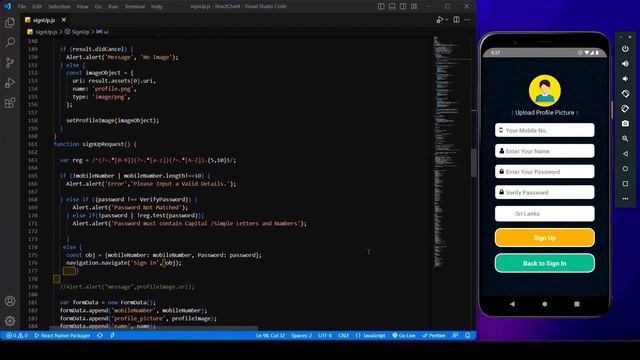
Task: Close the signUp.js tab
Action: 64,20
